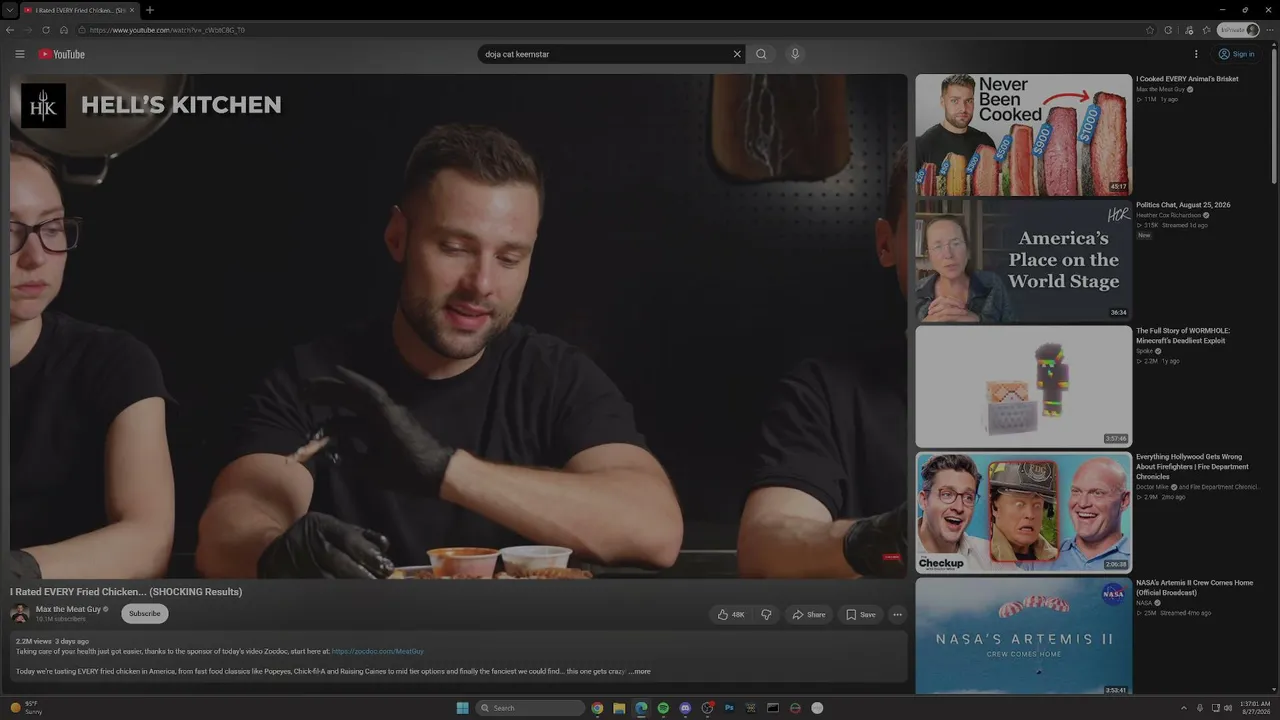
Task: Reload the browser page
Action: pyautogui.click(x=46, y=30)
